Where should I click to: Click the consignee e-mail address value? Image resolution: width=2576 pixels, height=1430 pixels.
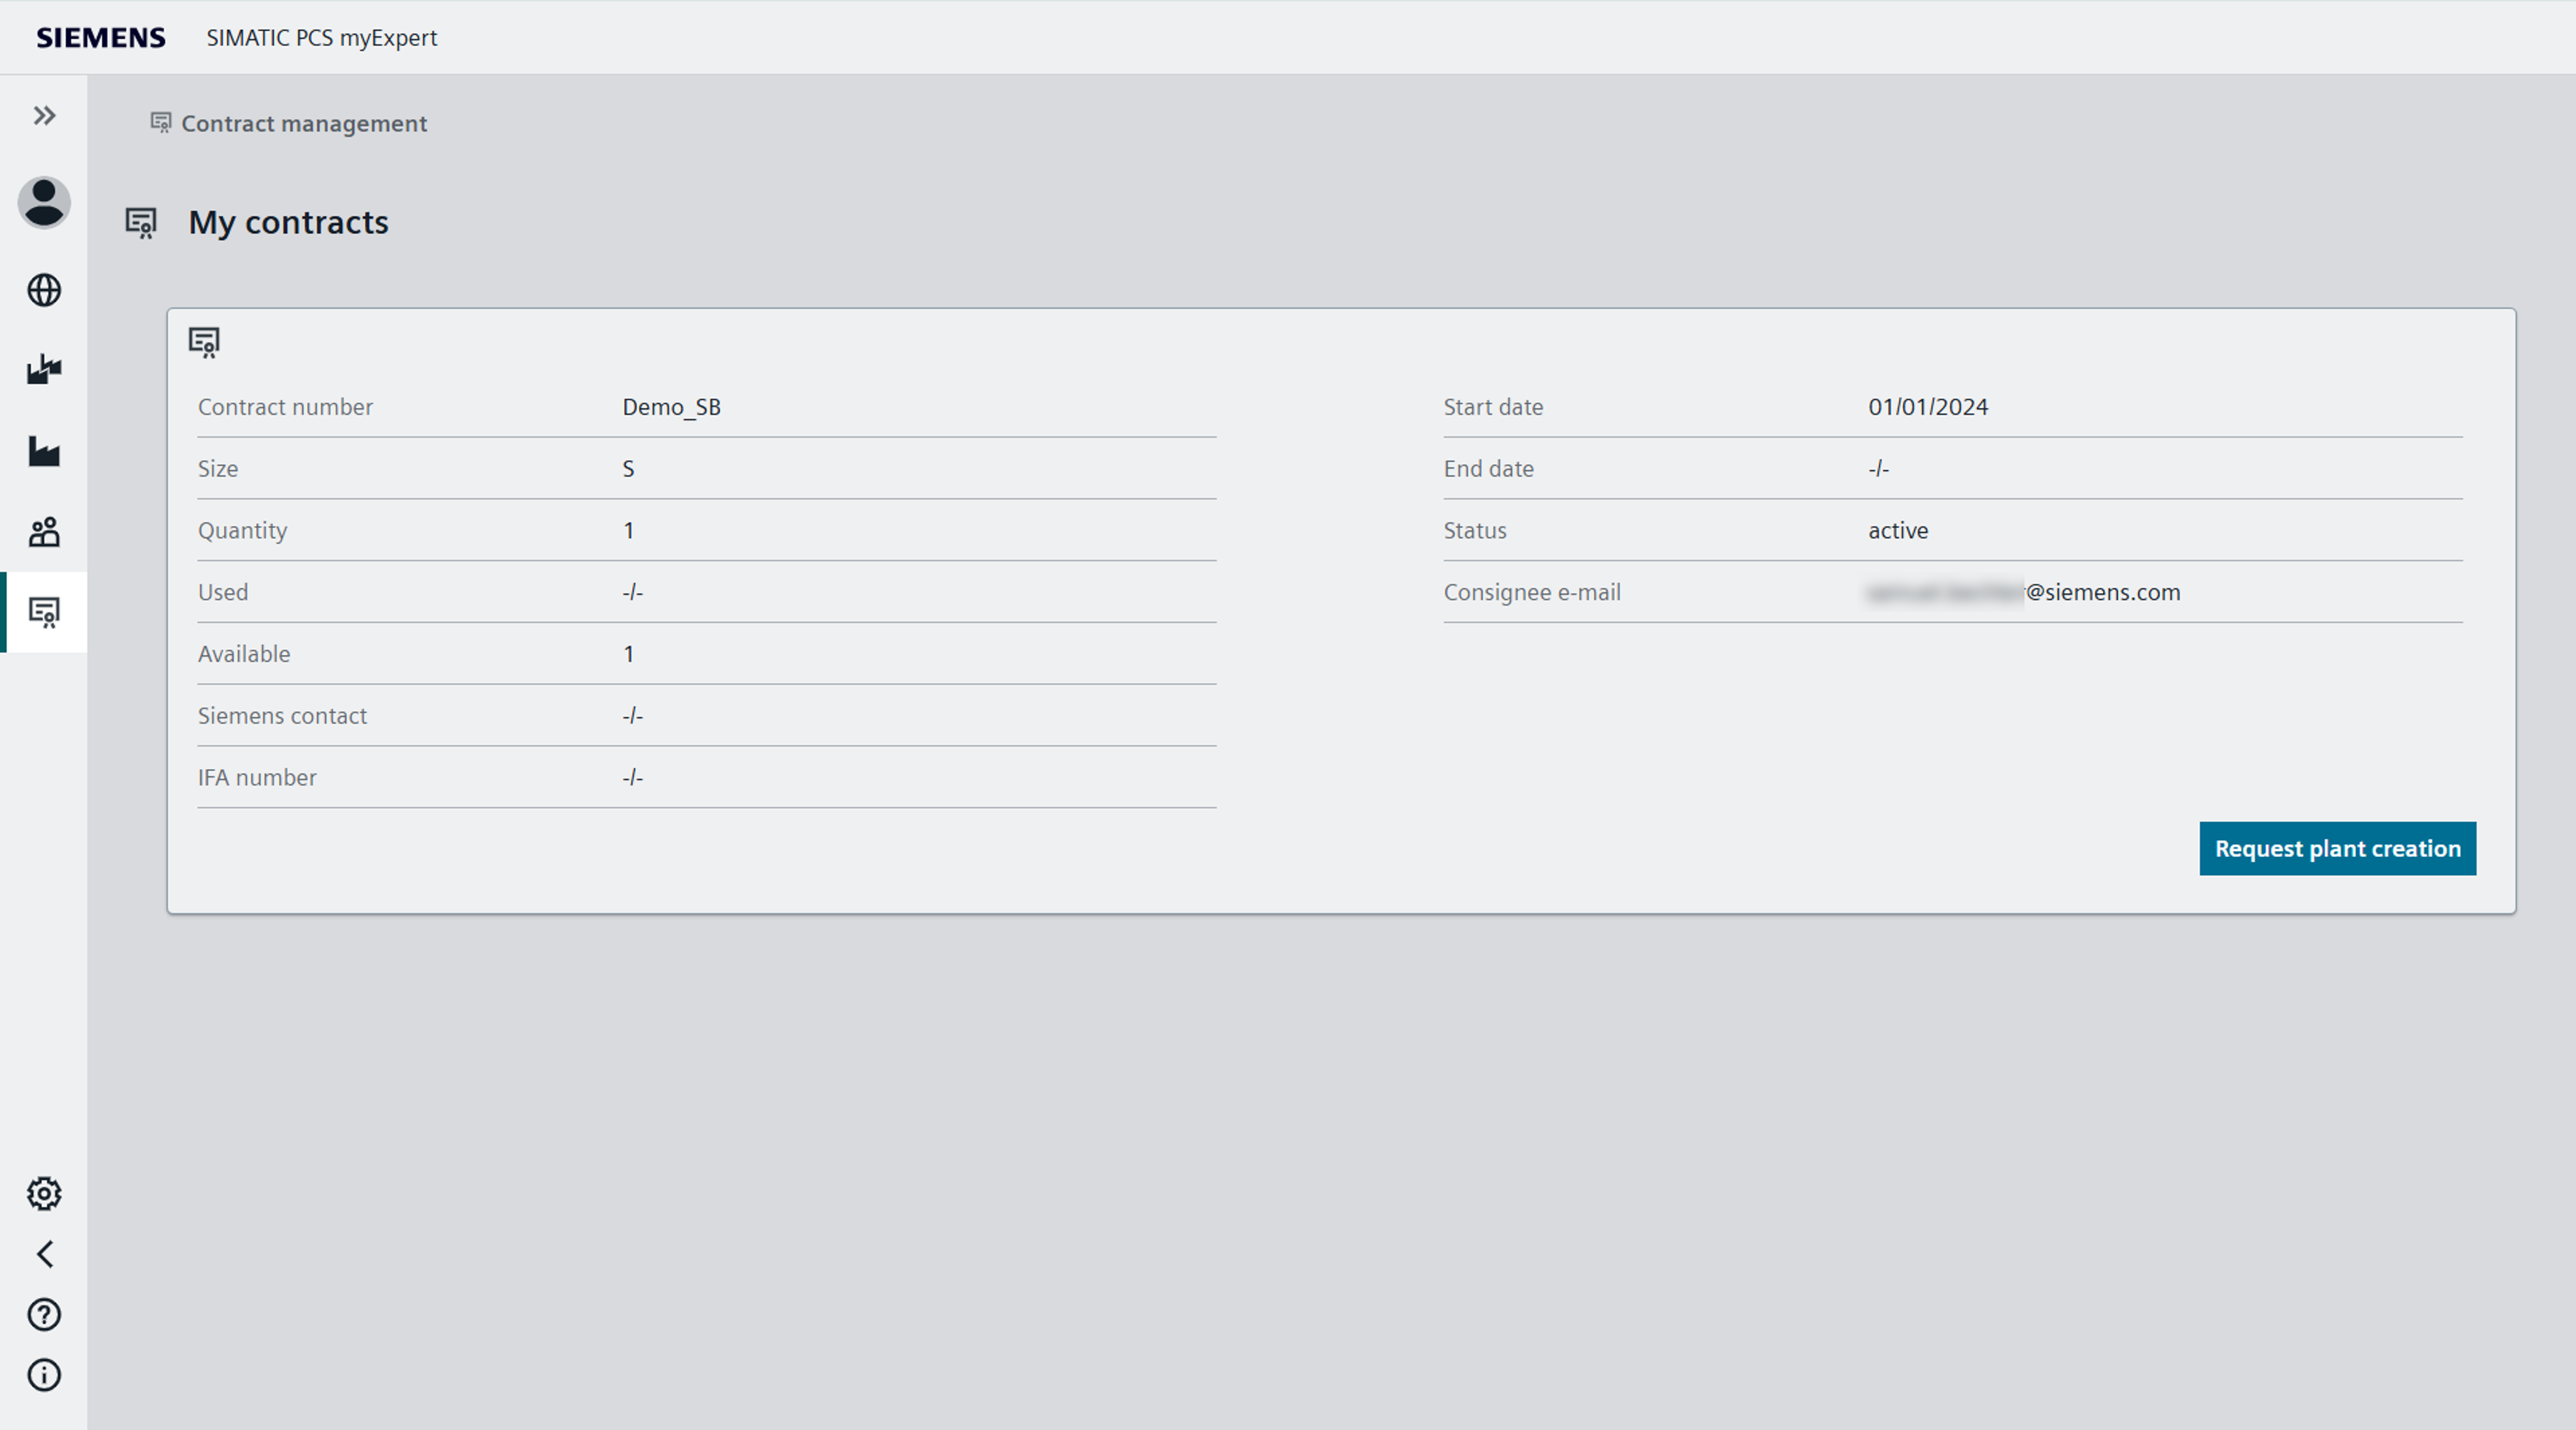[x=2023, y=592]
